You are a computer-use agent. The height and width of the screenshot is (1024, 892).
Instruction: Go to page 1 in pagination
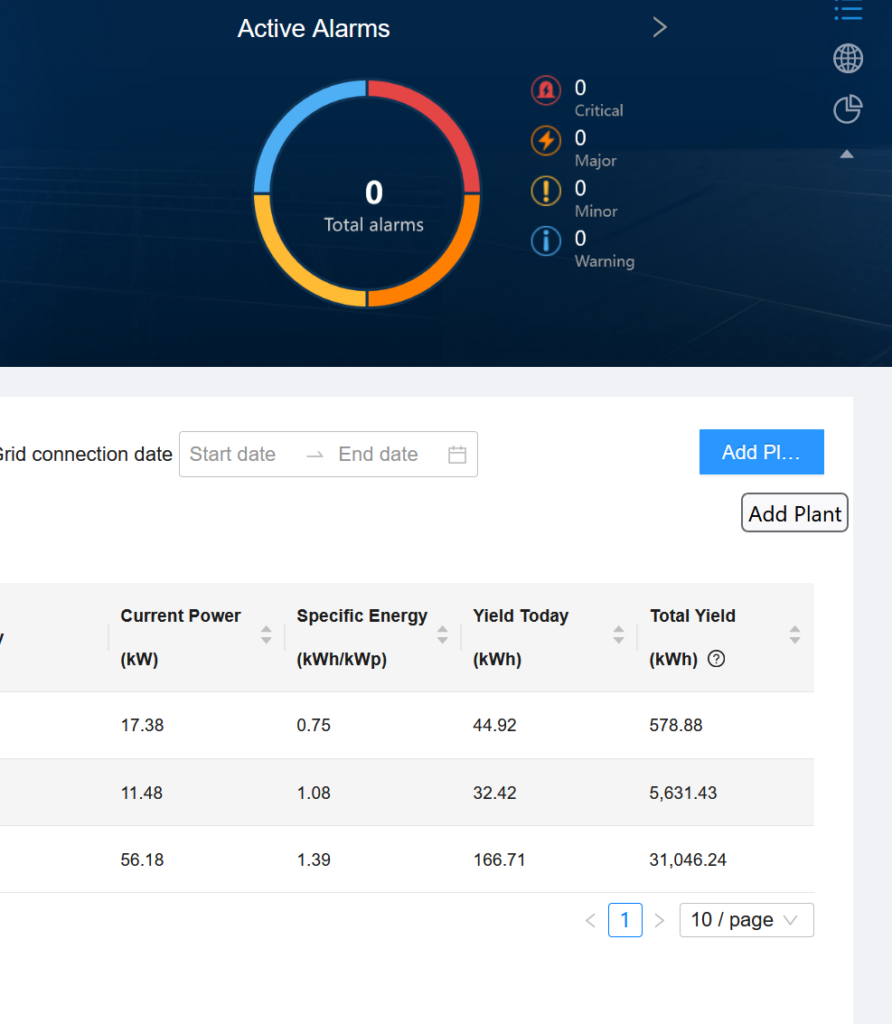625,920
